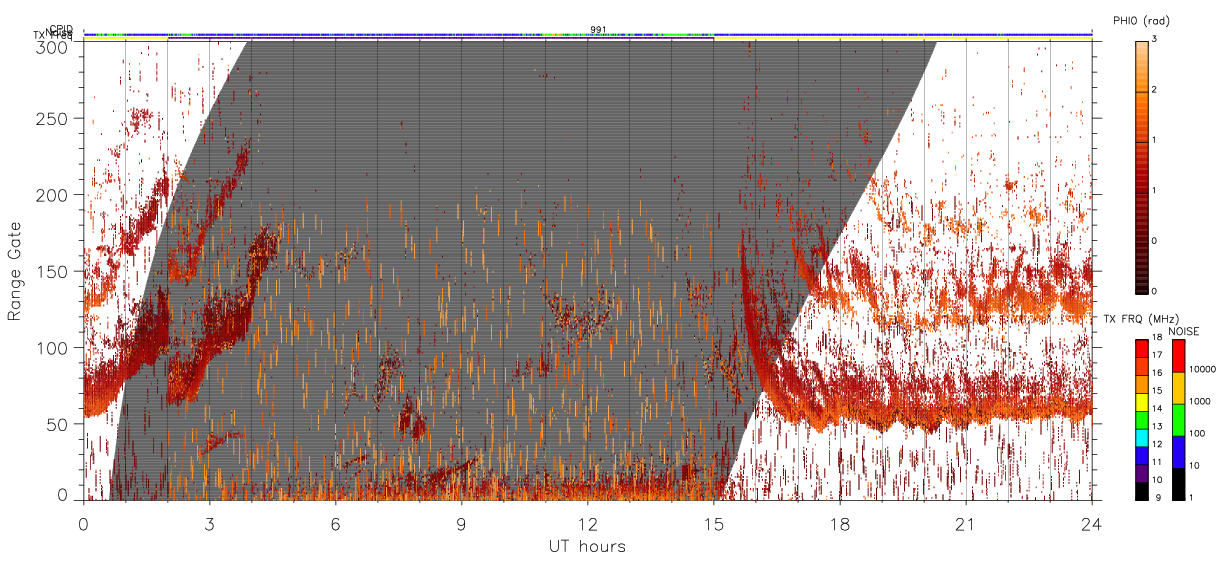Click the '9' tick on UT hours axis
The height and width of the screenshot is (567, 1228).
pos(462,523)
